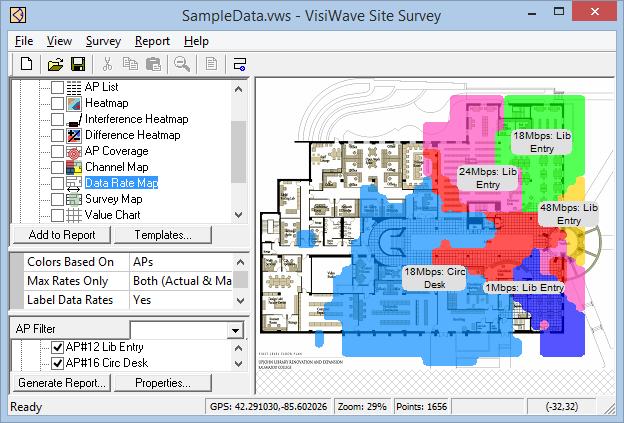
Task: Click the Channel Map icon
Action: click(x=74, y=167)
